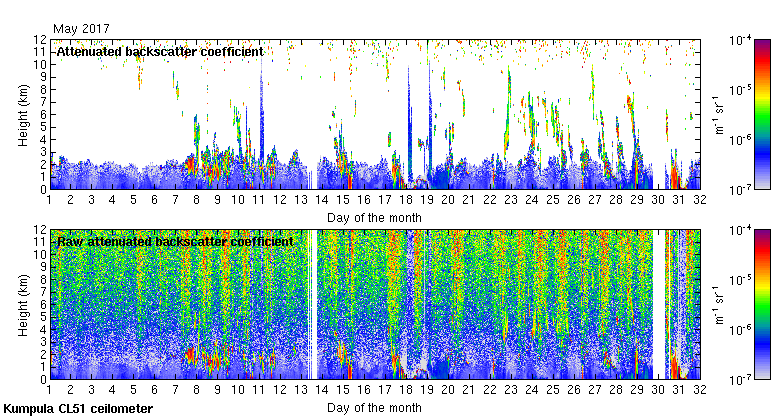Click the 10⁻⁵ label on the upper colorbar
Image resolution: width=780 pixels, height=420 pixels.
tap(740, 90)
